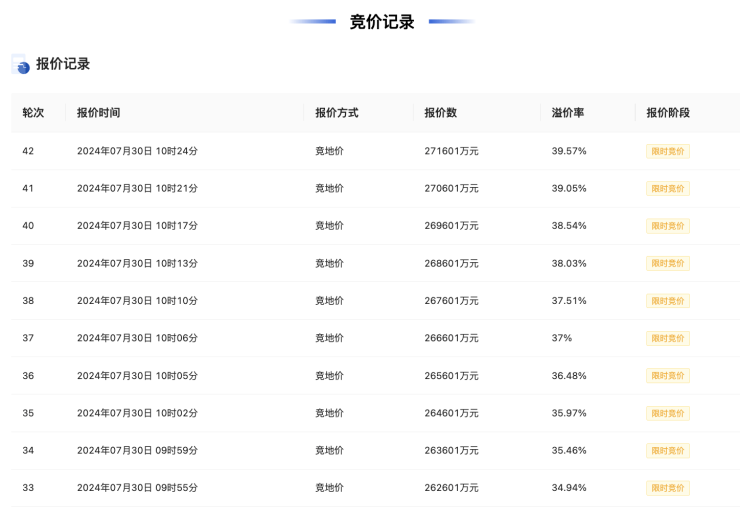Select 竞地价 in the round 36 row

click(x=329, y=376)
